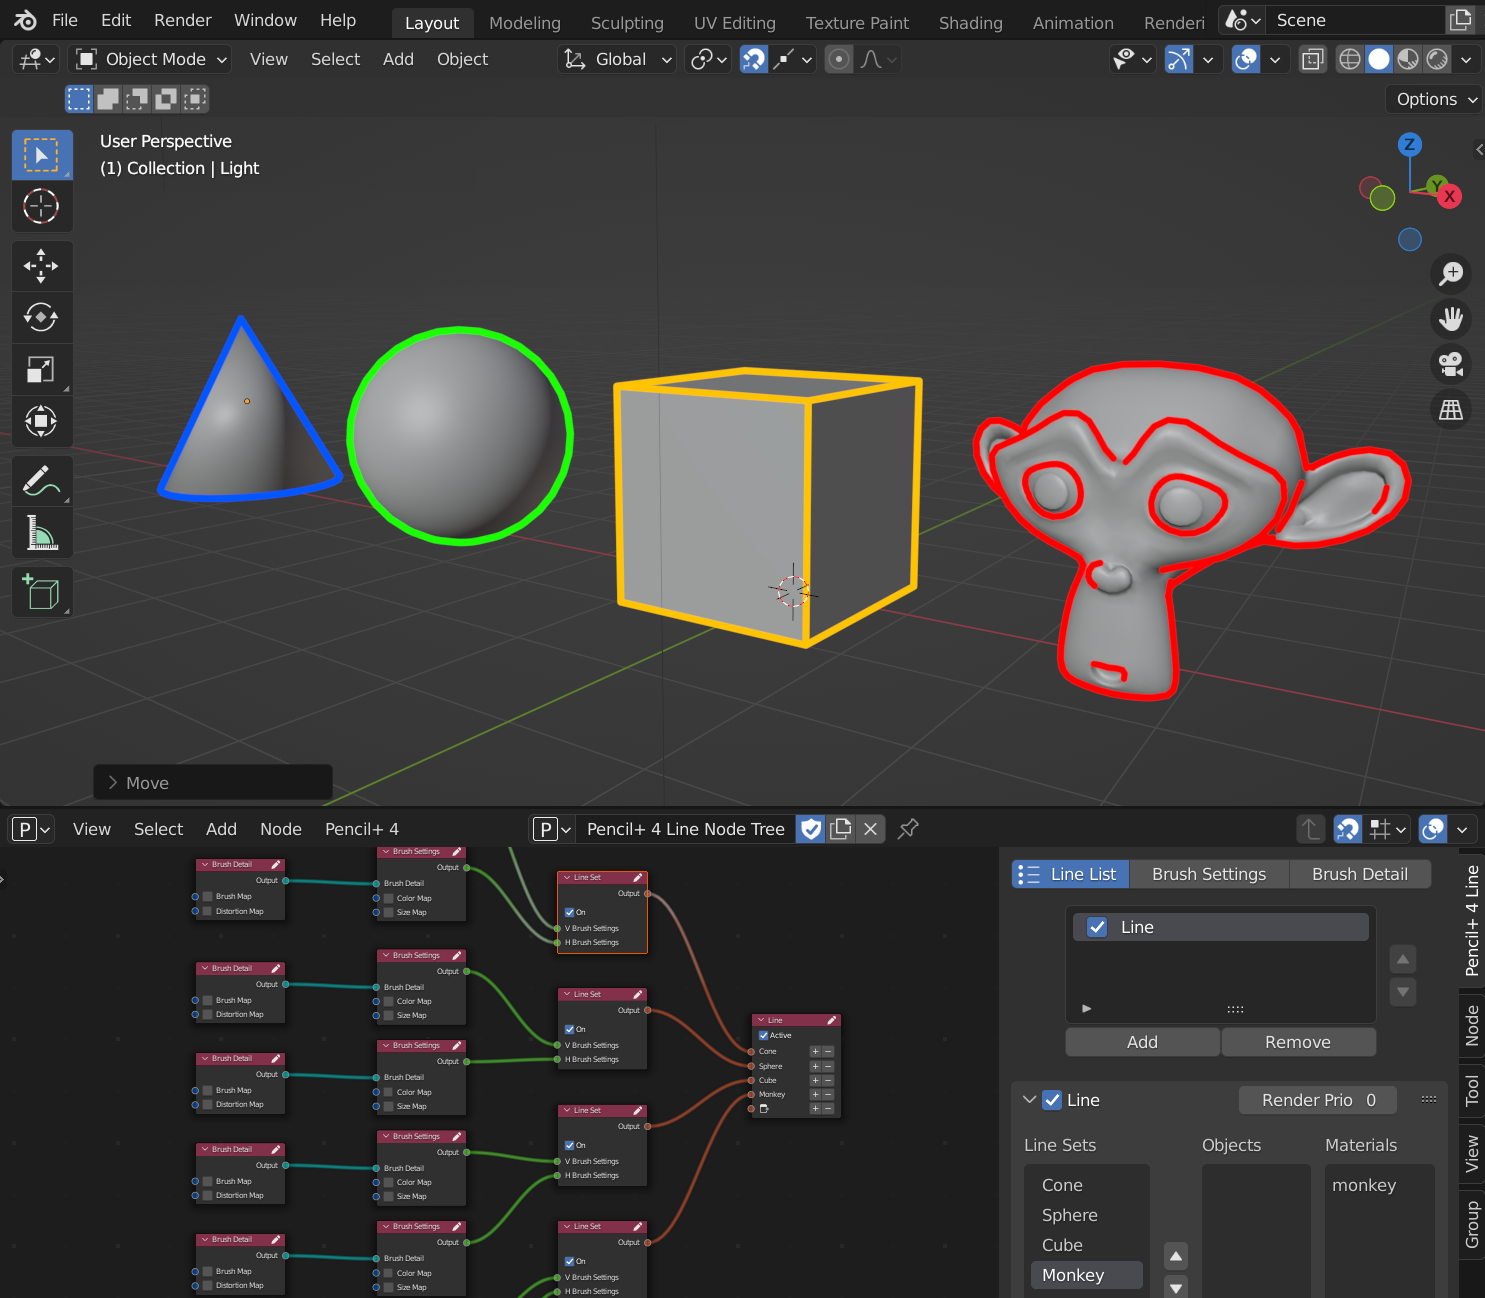Toggle camera view in the viewport
The height and width of the screenshot is (1298, 1485).
pyautogui.click(x=1450, y=364)
